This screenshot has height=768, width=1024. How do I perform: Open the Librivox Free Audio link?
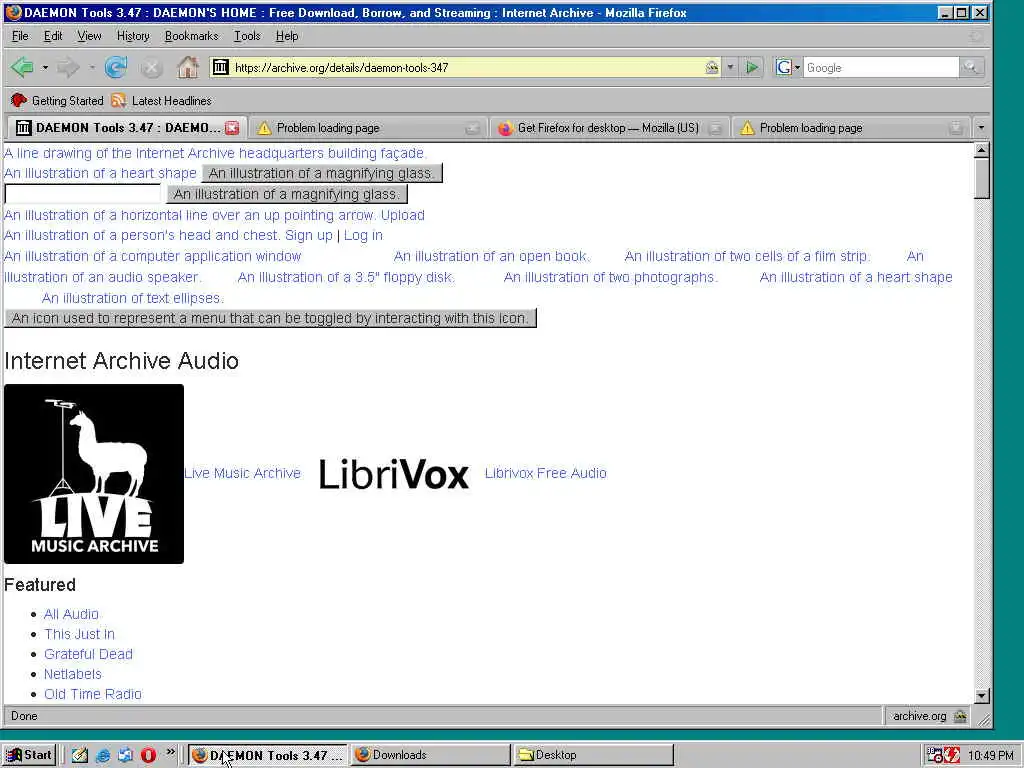545,473
